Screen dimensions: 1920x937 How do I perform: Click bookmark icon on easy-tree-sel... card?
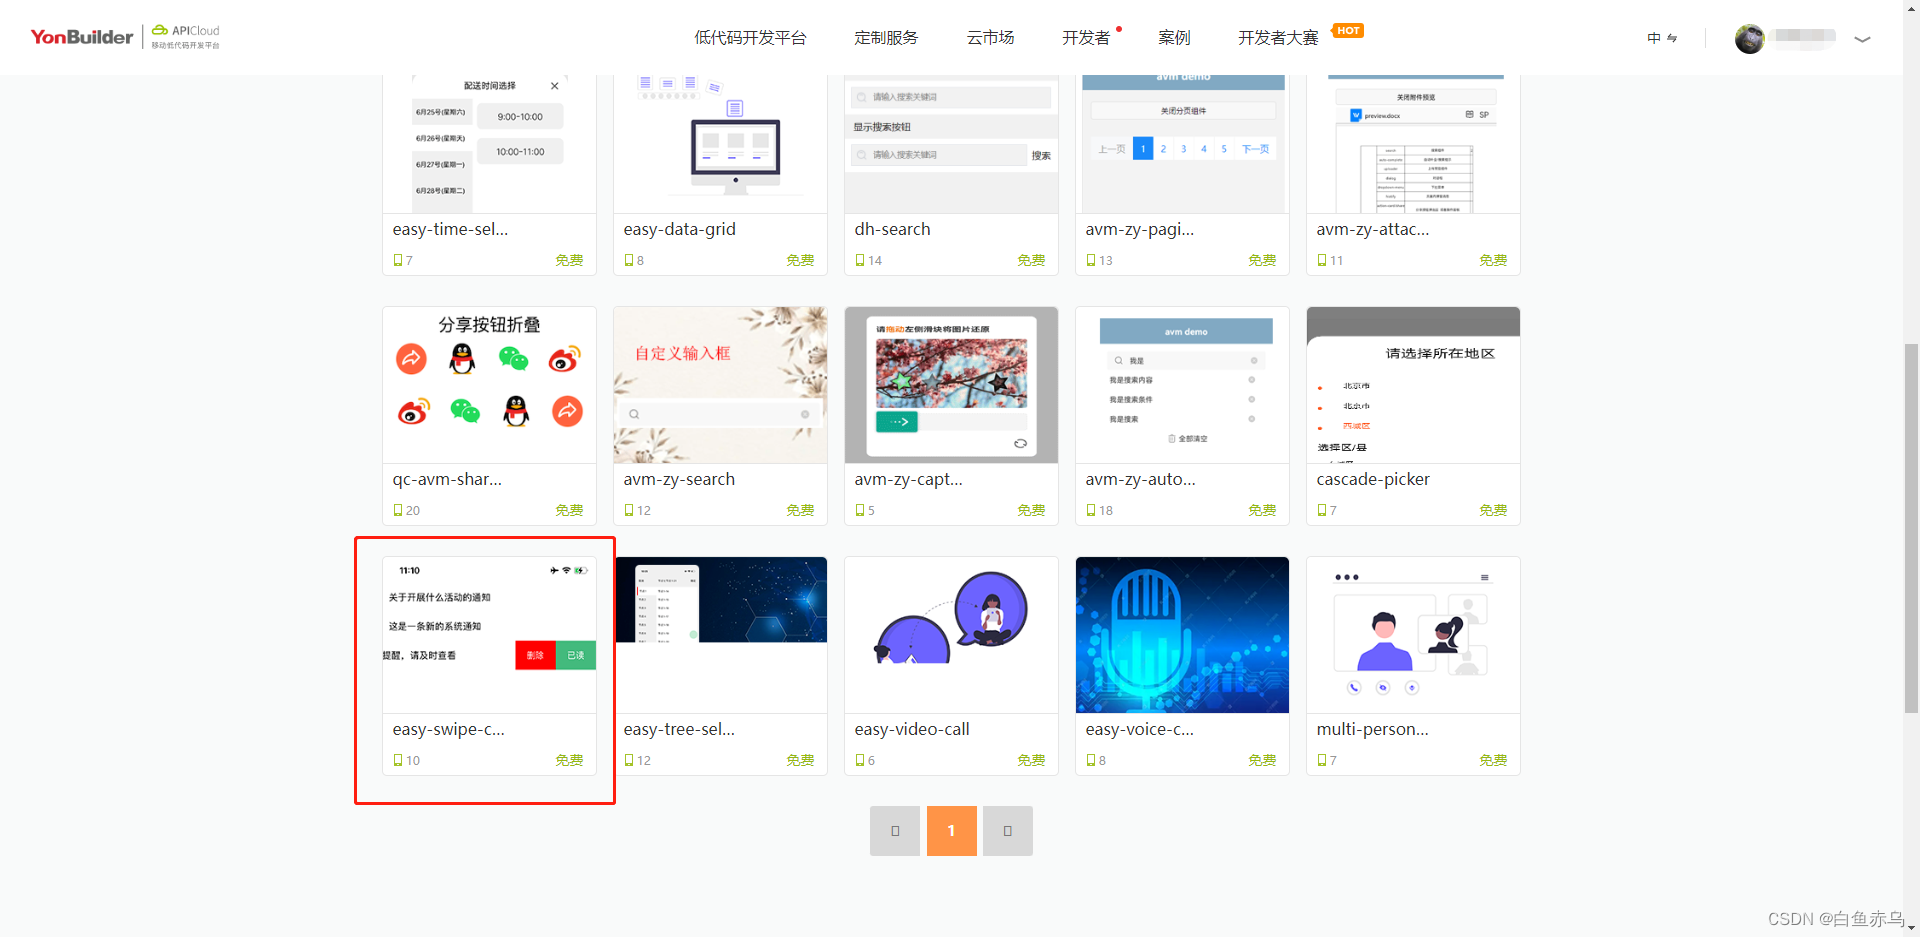click(x=628, y=760)
